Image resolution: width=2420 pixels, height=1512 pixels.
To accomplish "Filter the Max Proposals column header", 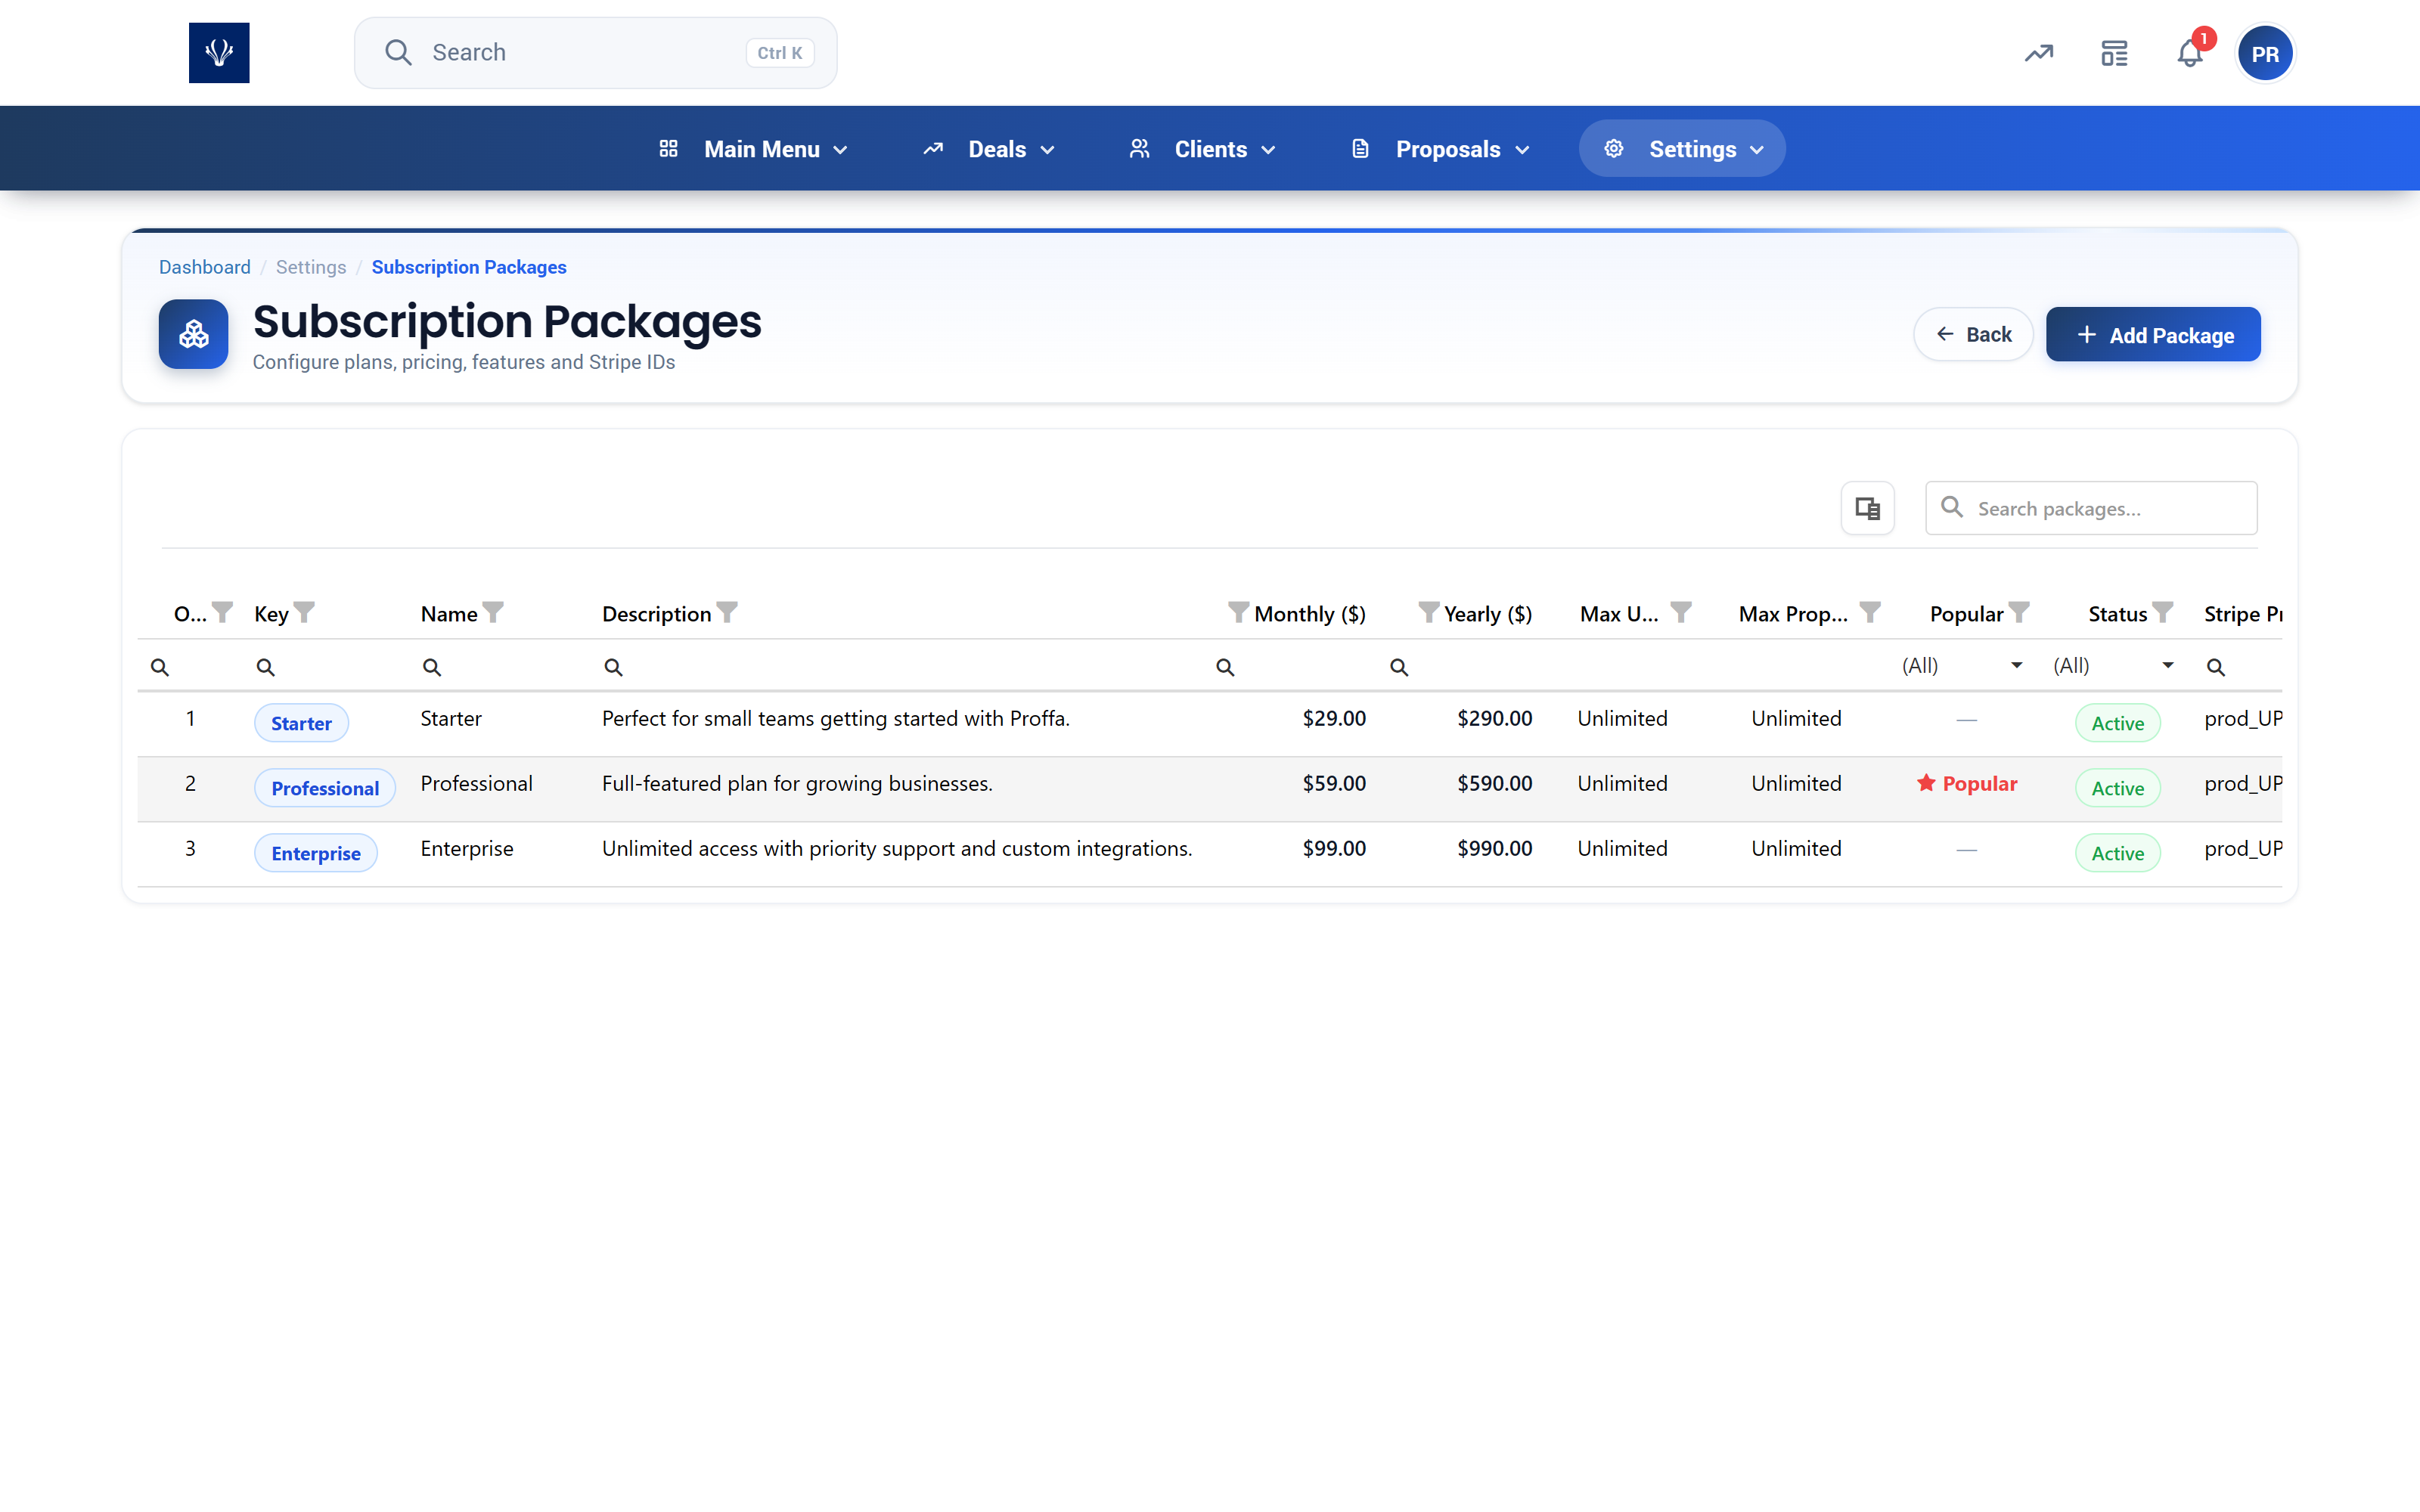I will [x=1870, y=612].
